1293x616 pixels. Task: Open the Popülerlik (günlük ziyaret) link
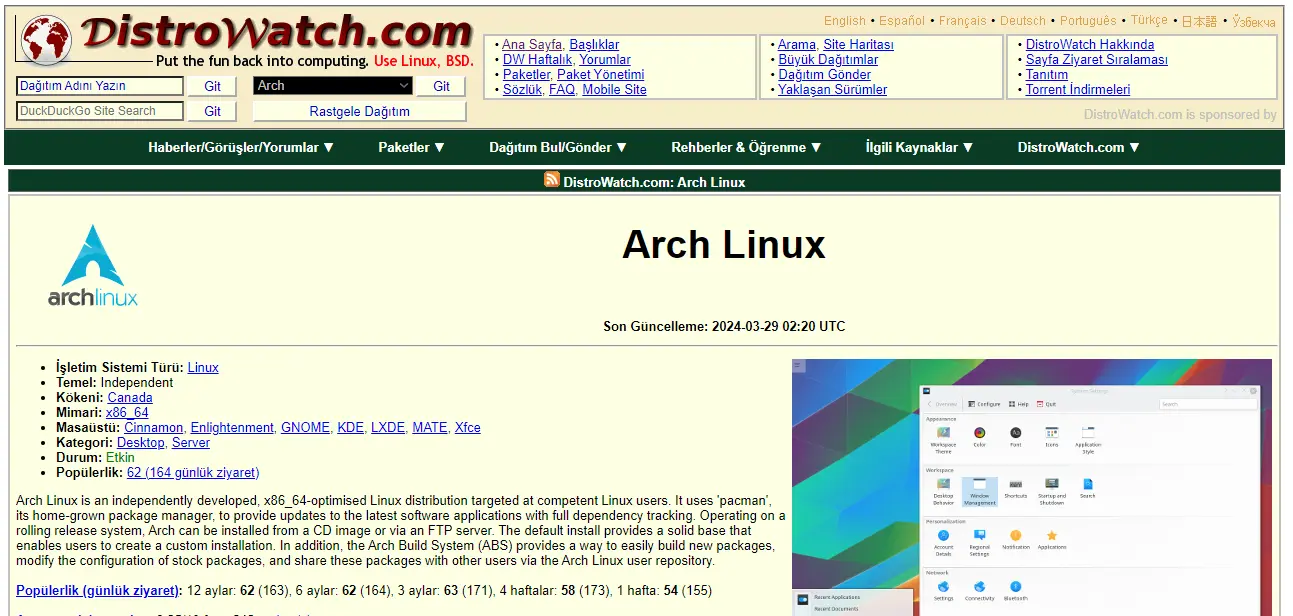click(98, 591)
